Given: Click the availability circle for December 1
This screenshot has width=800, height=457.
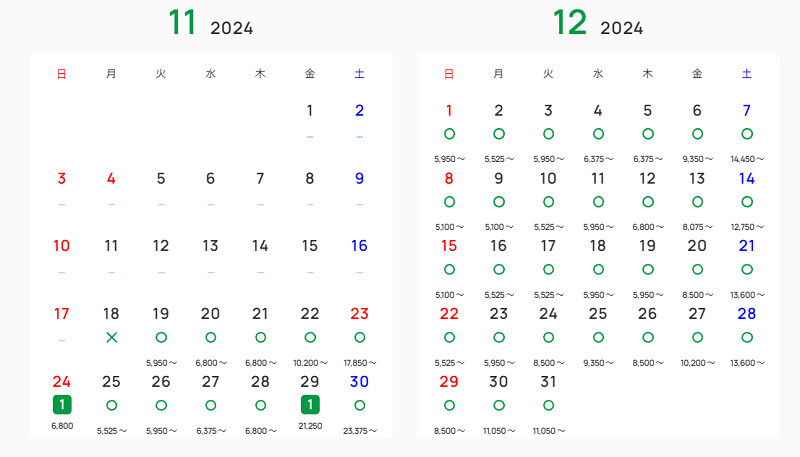Looking at the screenshot, I should [449, 133].
